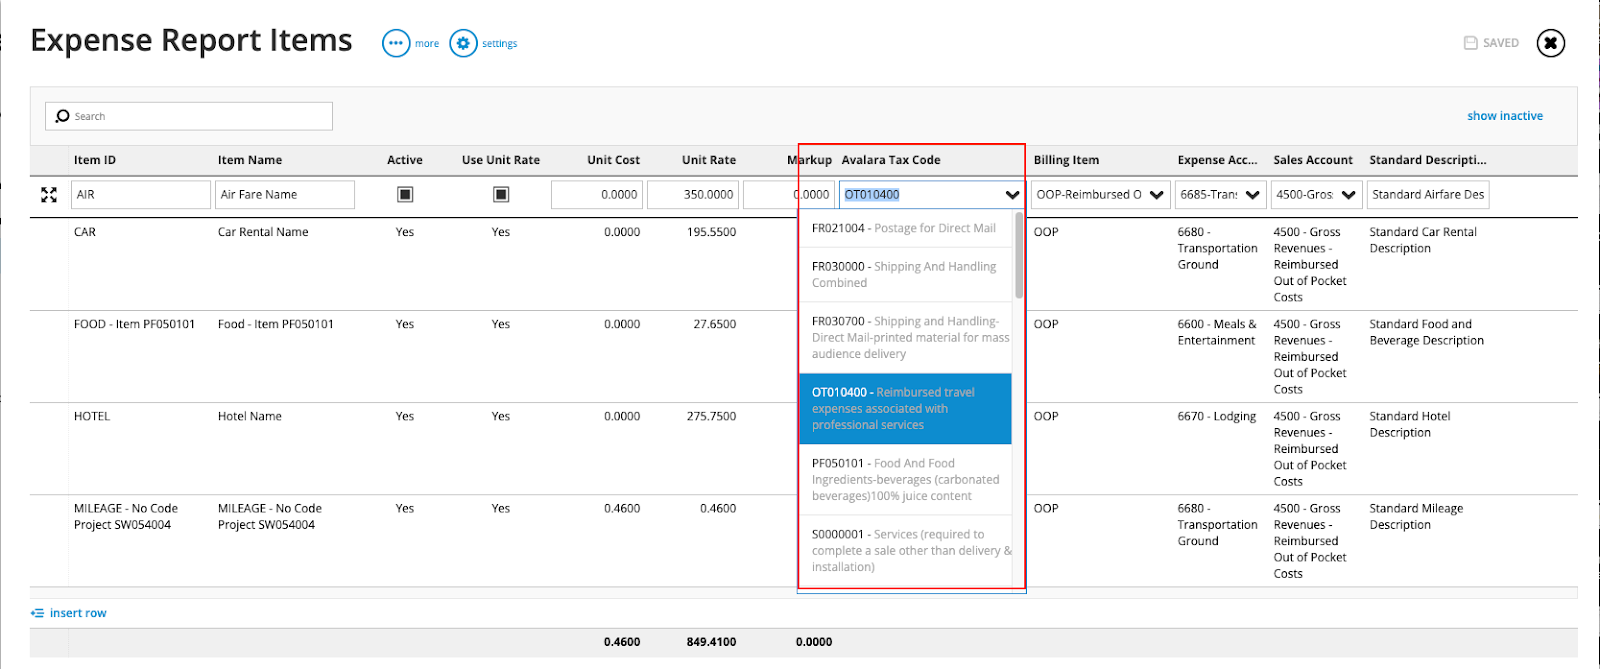Click the more options ellipsis icon
Screen dimensions: 1600x669
coord(396,43)
